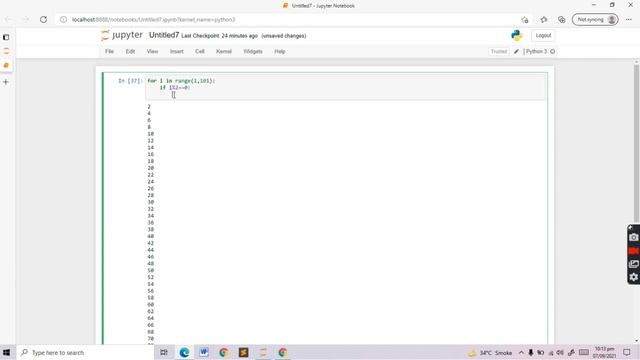The image size is (640, 360).
Task: Open the File menu
Action: coord(109,51)
